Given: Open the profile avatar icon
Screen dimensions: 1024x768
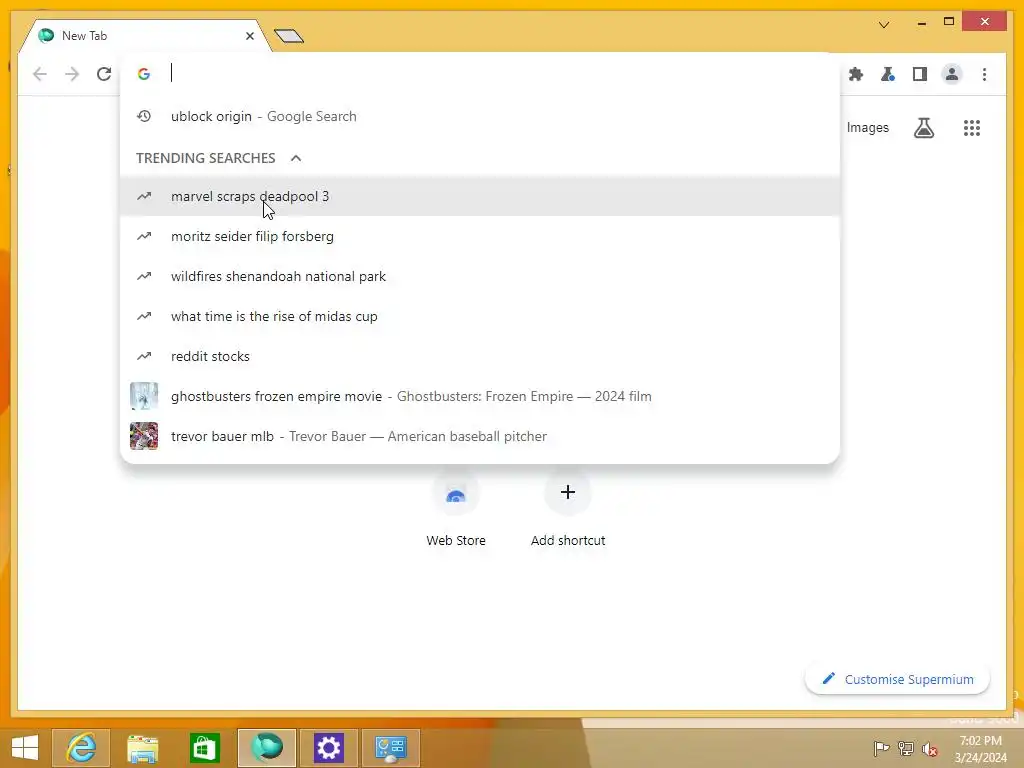Looking at the screenshot, I should point(952,74).
